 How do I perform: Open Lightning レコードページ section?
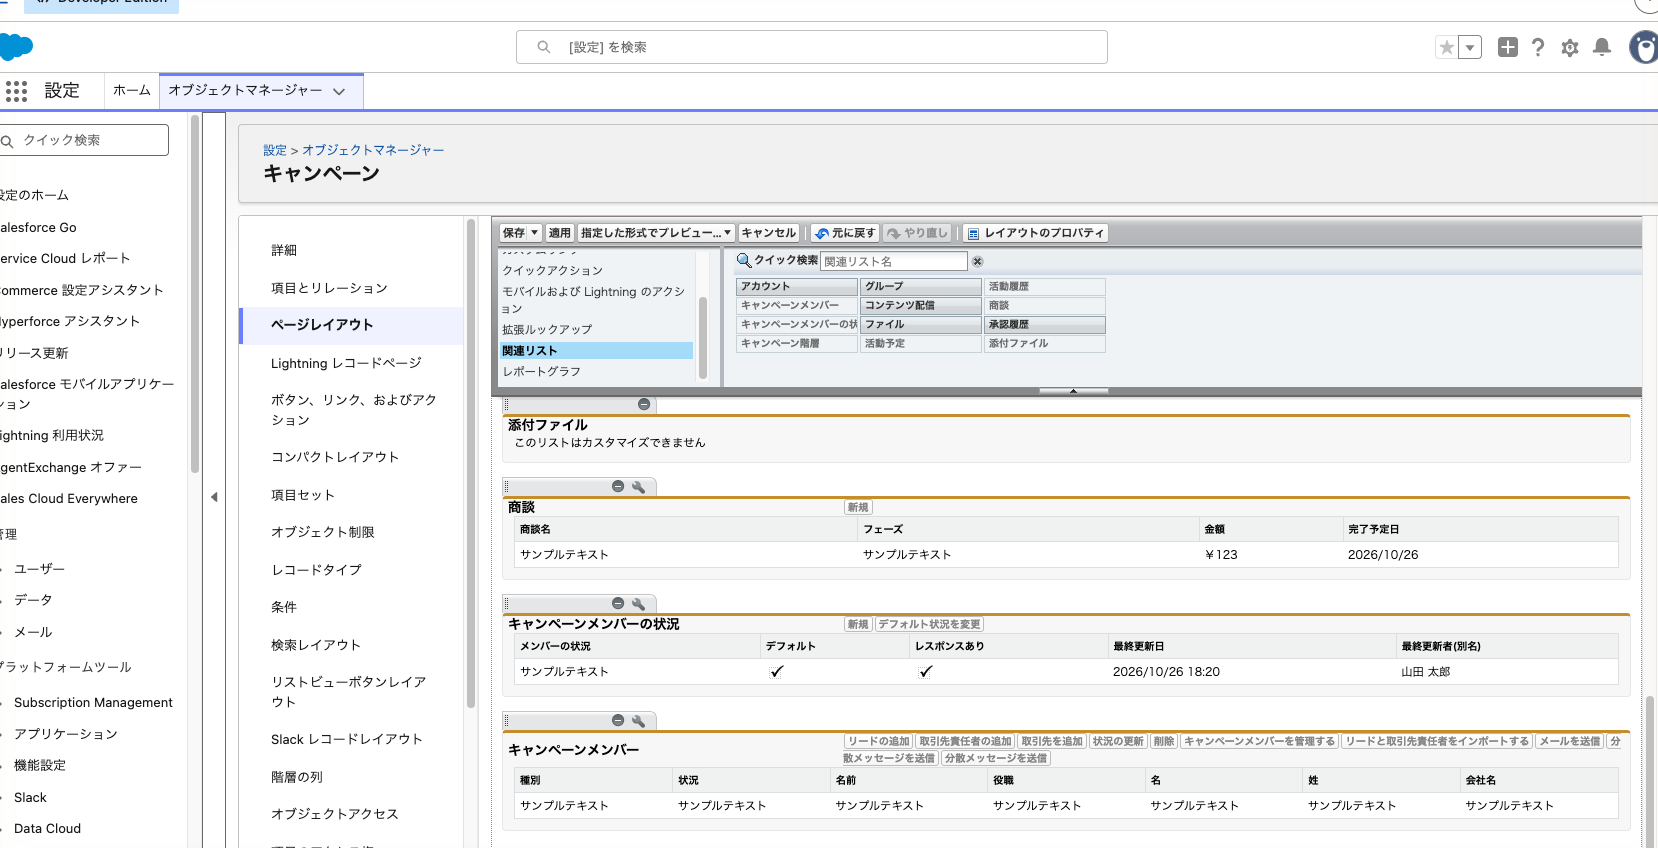coord(346,363)
